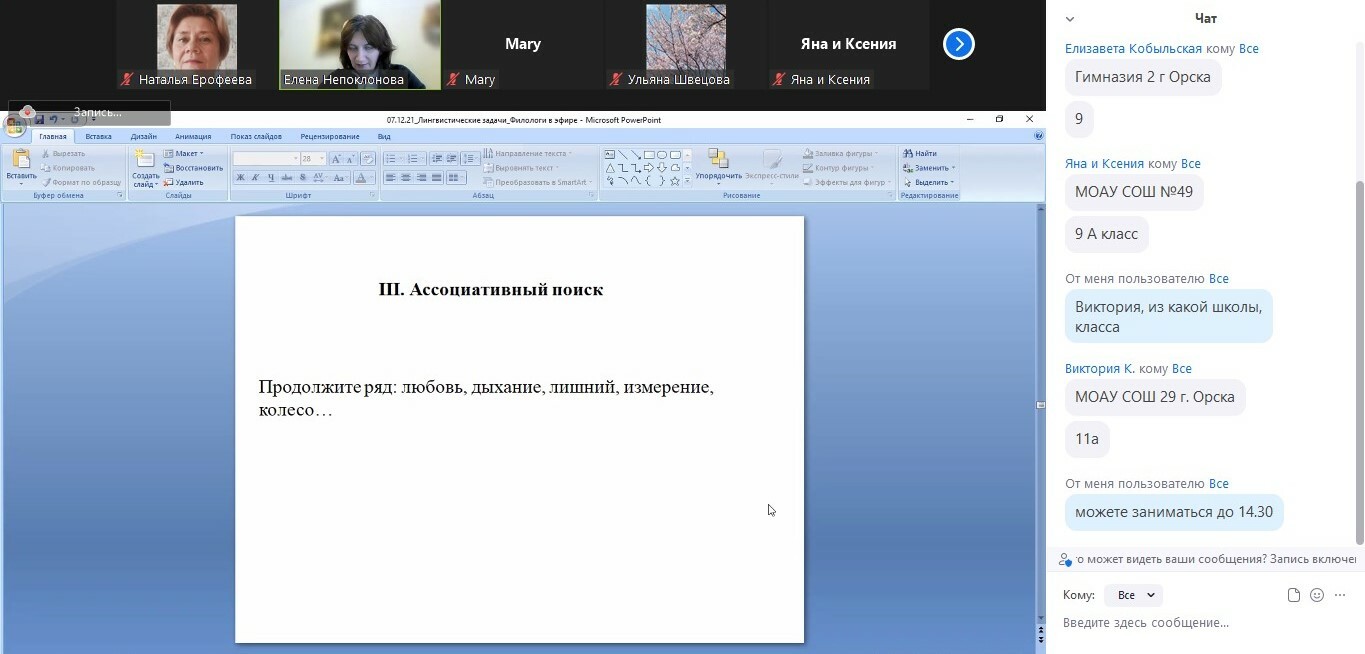Select the star shape in shapes gallery
The image size is (1365, 654).
click(675, 181)
